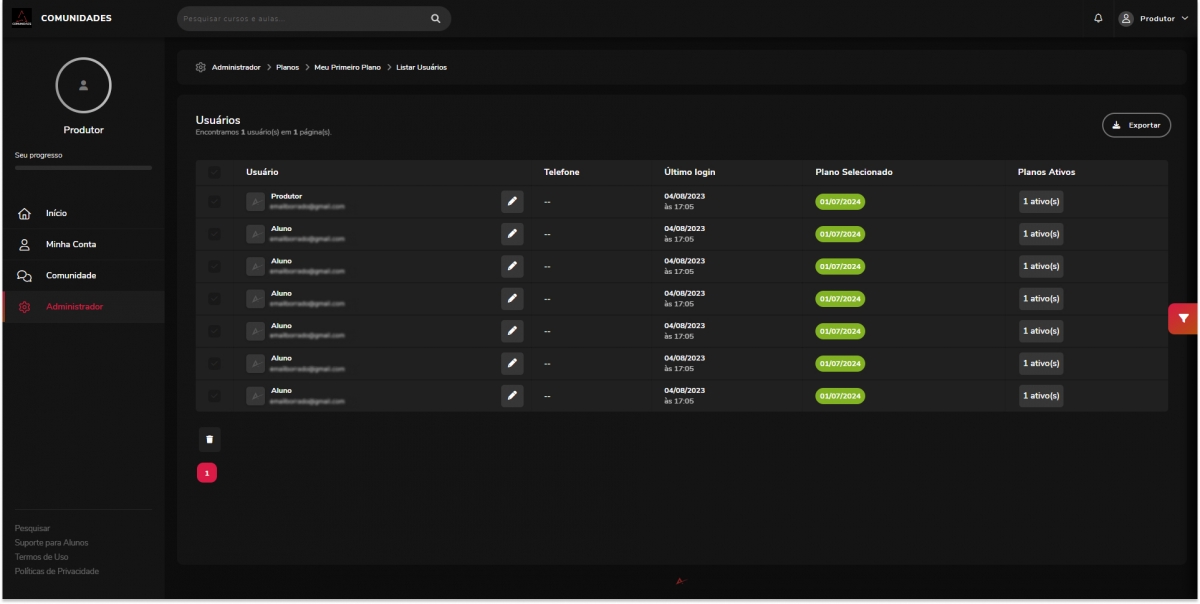Go to Comunidade in the sidebar
Screen dimensions: 1200x604
coord(70,275)
